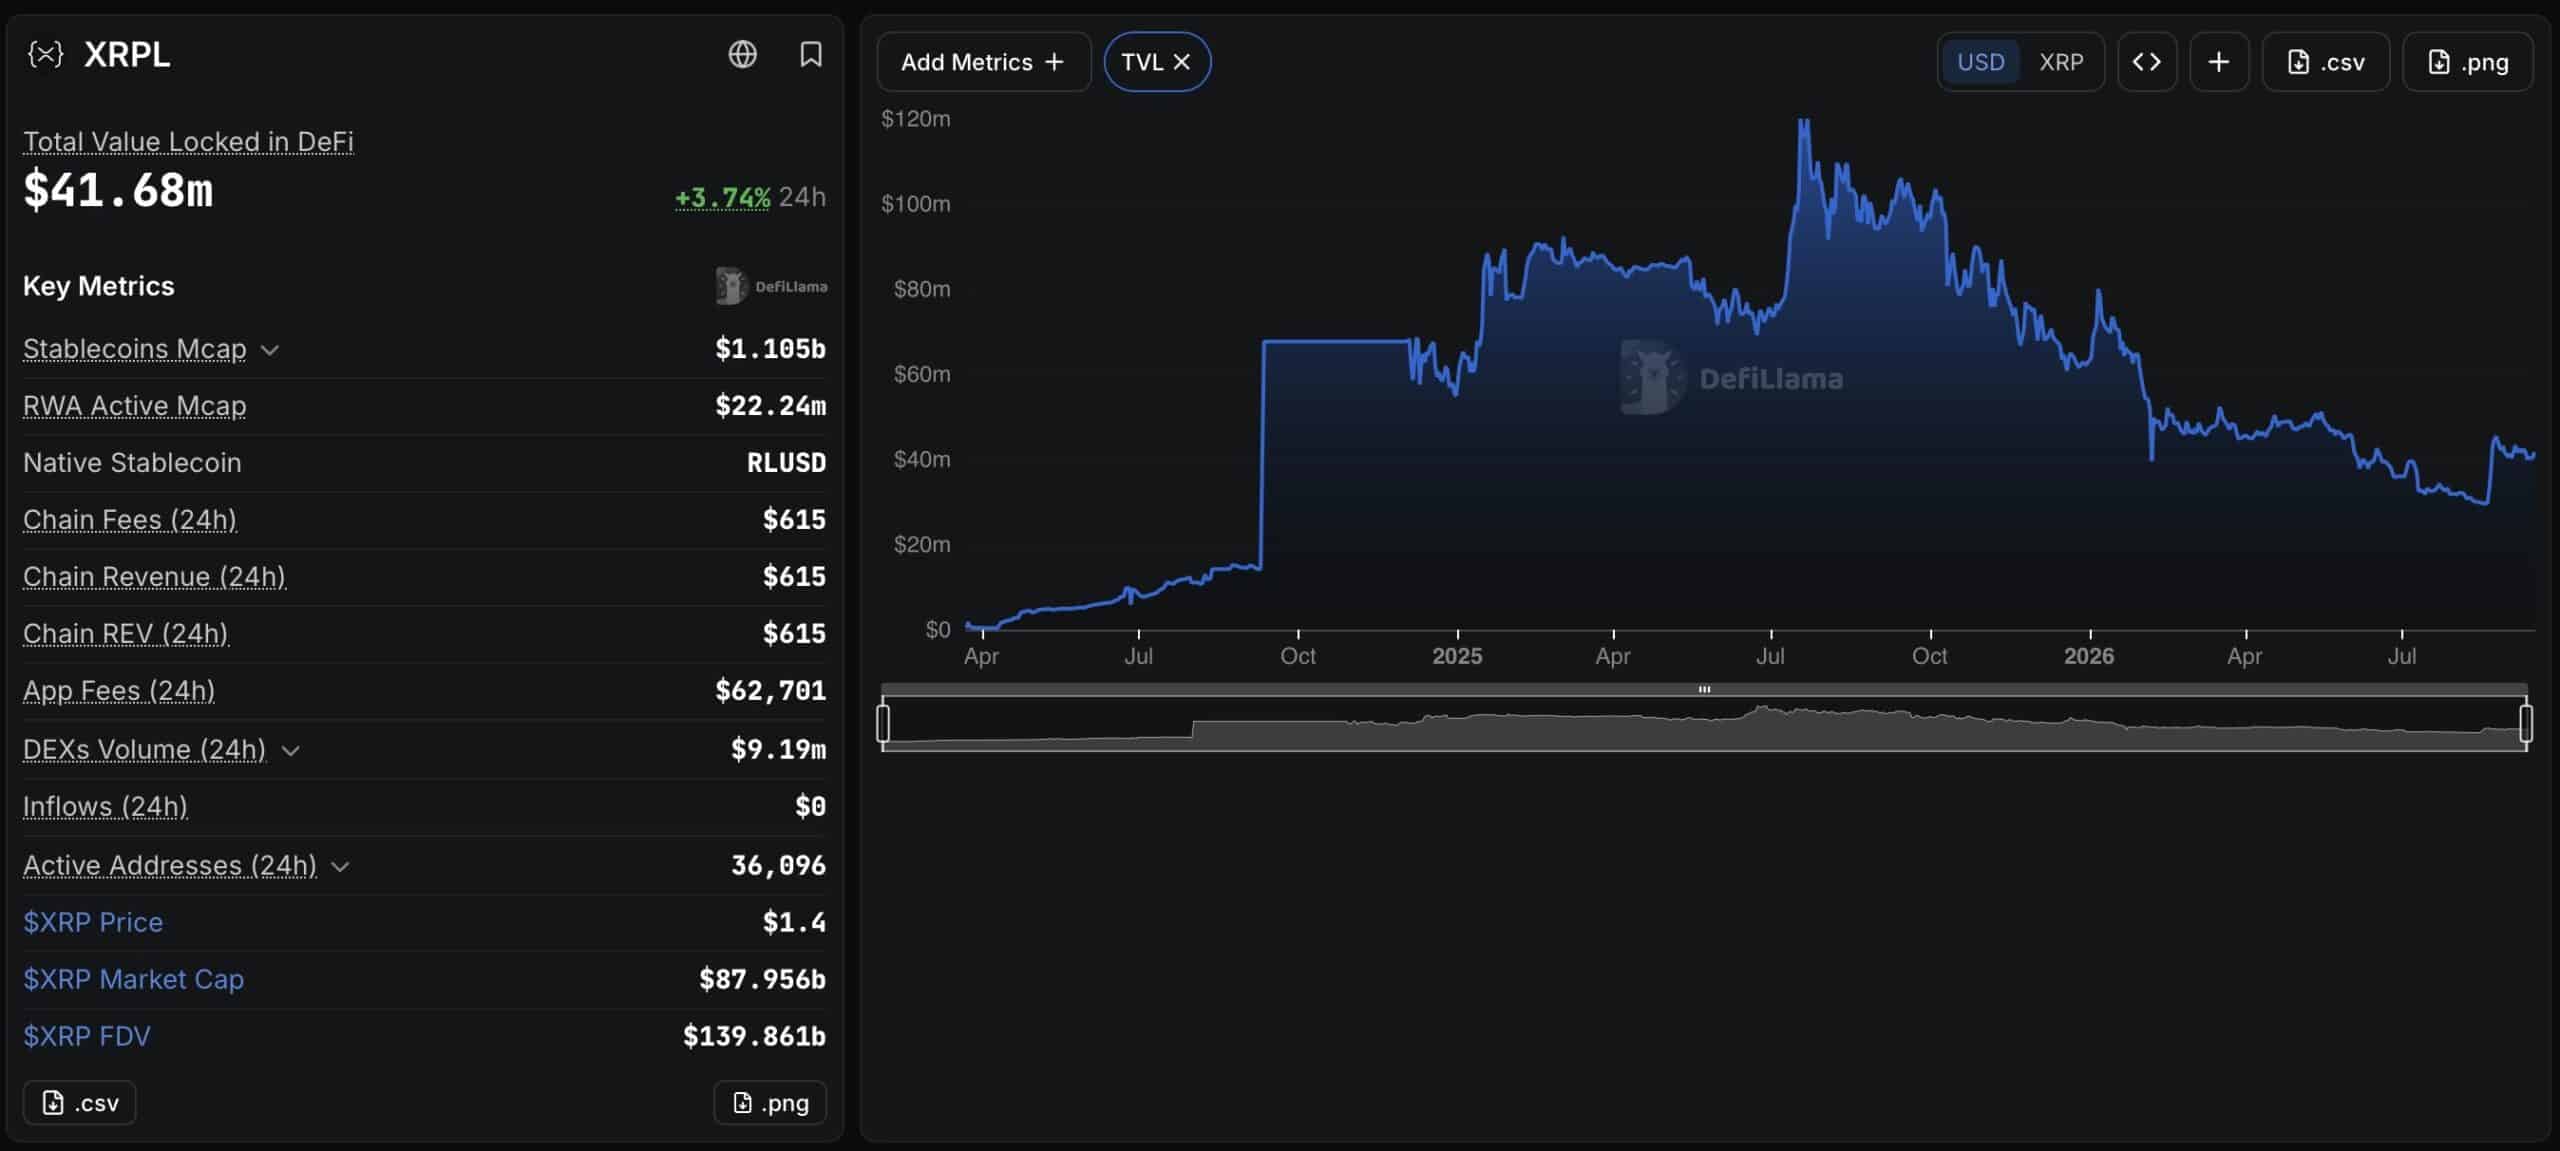2560x1151 pixels.
Task: Click the 36,096 active addresses value
Action: click(778, 865)
